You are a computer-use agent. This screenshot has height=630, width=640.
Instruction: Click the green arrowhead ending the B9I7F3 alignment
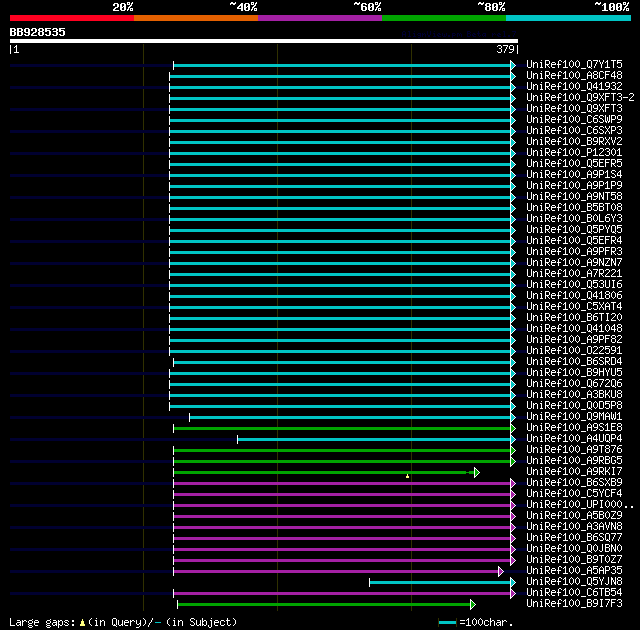pyautogui.click(x=473, y=604)
